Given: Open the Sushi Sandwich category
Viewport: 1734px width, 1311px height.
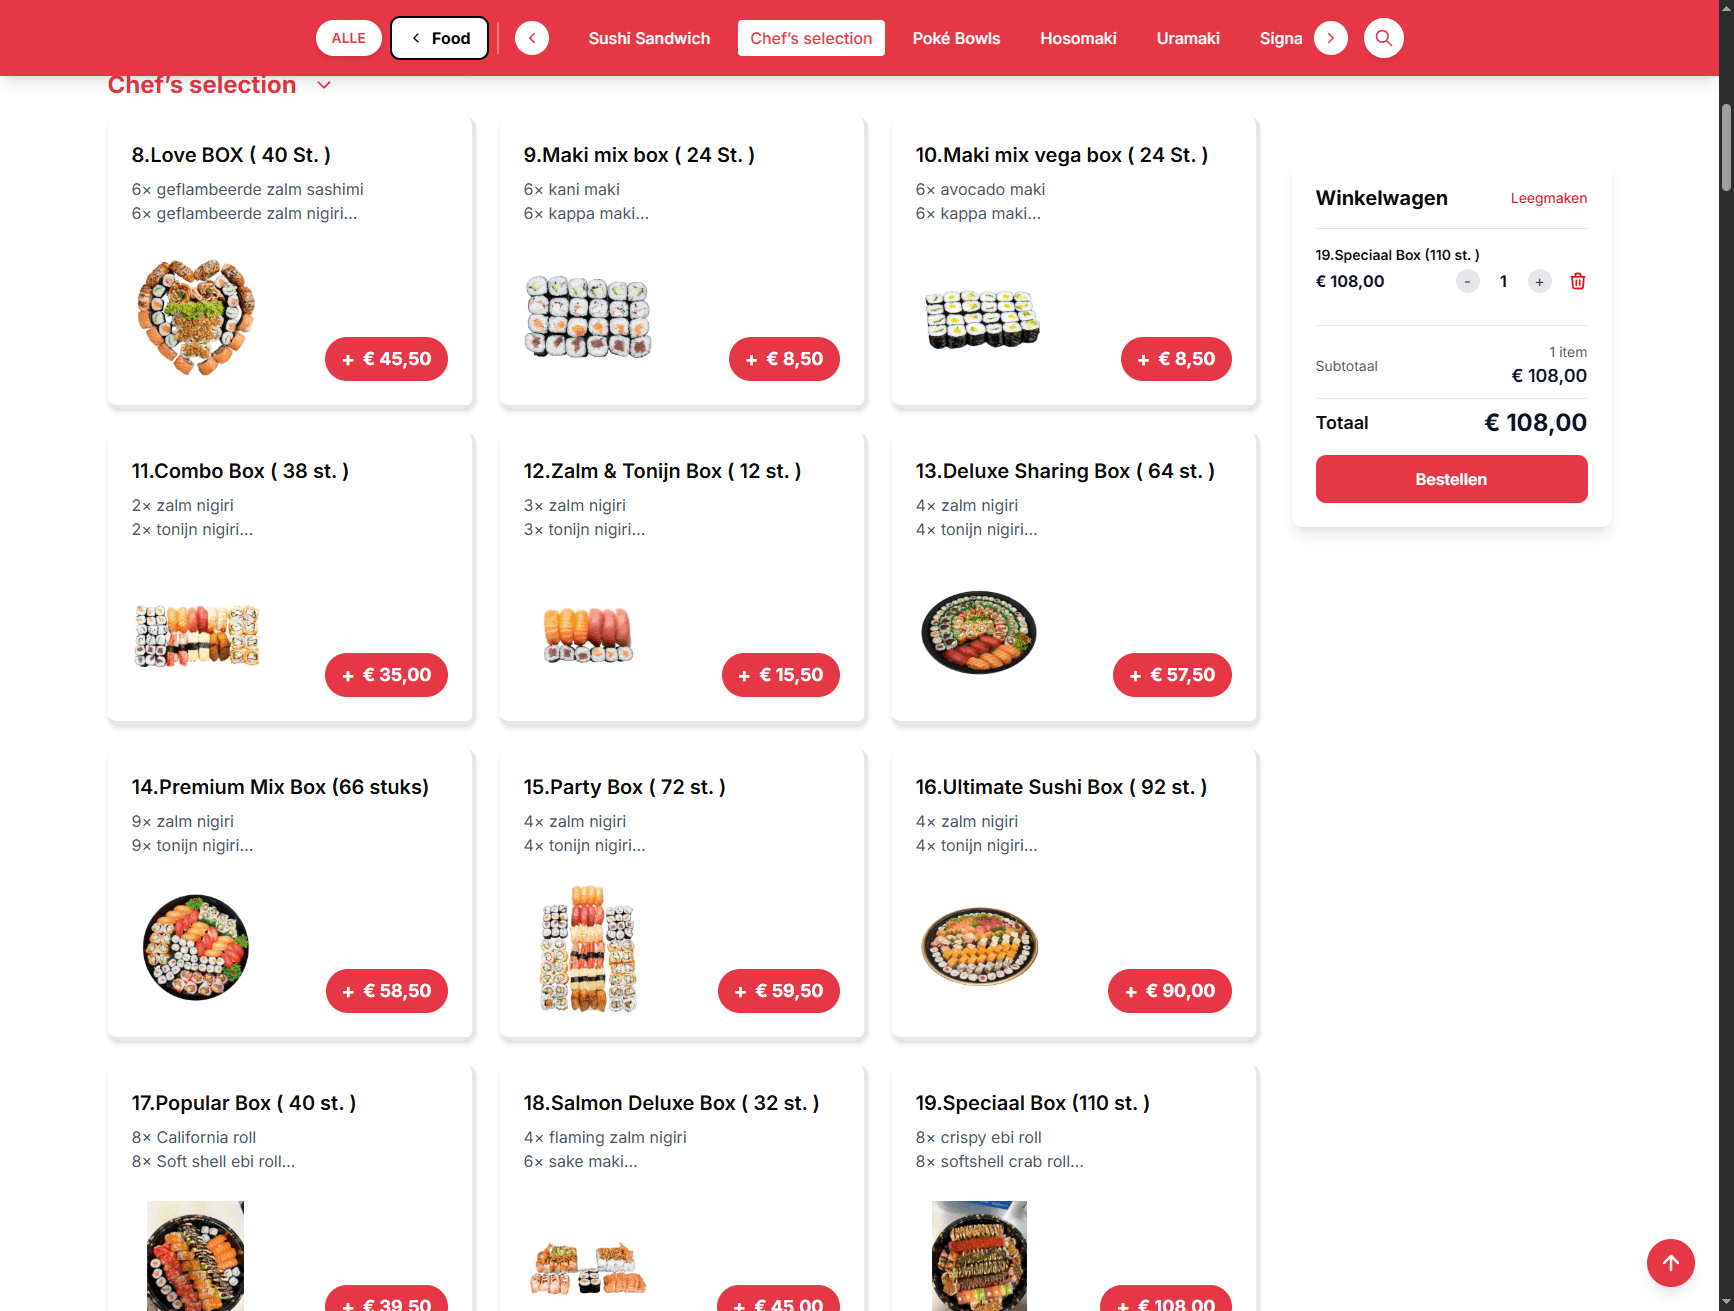Looking at the screenshot, I should pyautogui.click(x=649, y=38).
